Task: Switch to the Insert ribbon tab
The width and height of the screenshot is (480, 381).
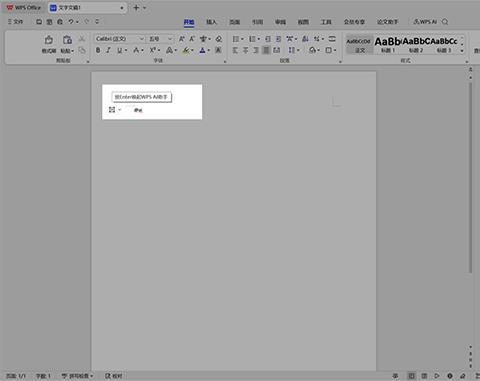Action: point(211,22)
